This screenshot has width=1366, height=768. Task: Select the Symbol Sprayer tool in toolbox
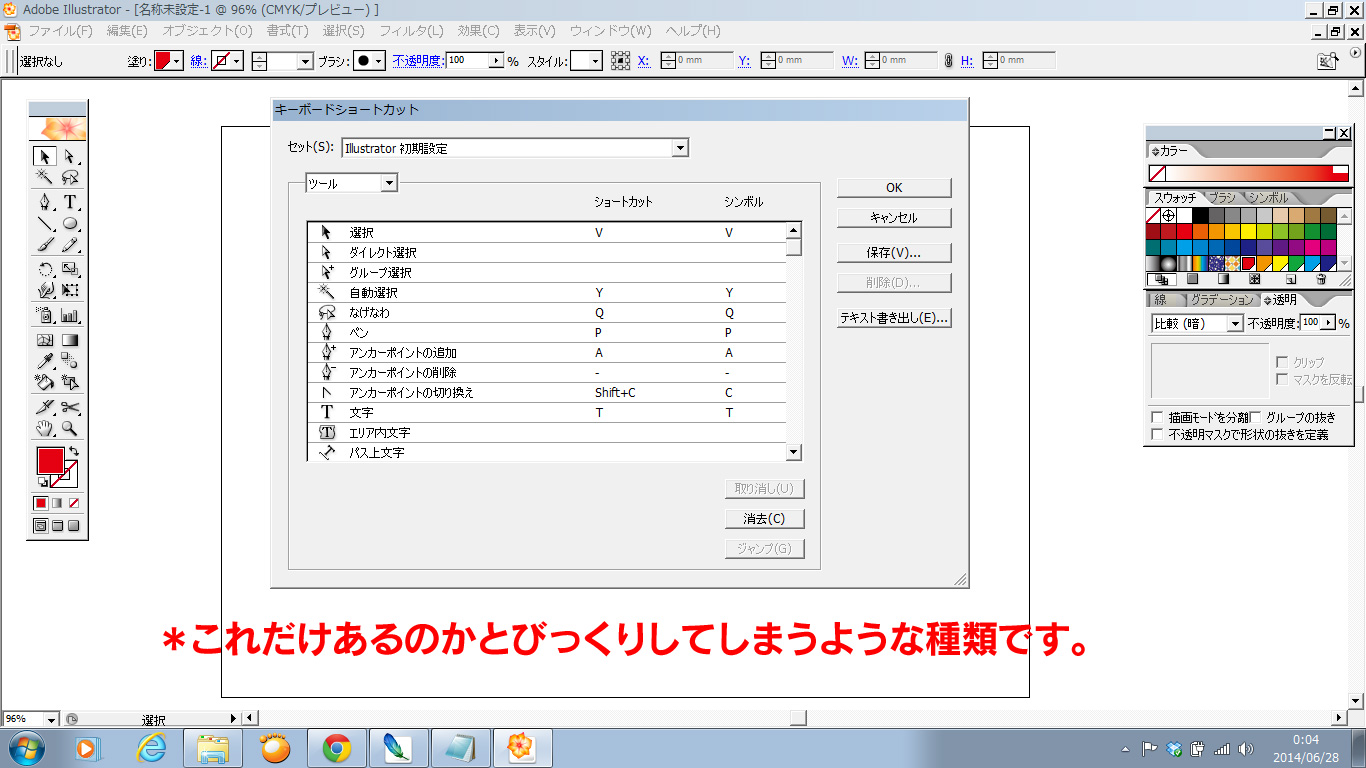click(44, 315)
